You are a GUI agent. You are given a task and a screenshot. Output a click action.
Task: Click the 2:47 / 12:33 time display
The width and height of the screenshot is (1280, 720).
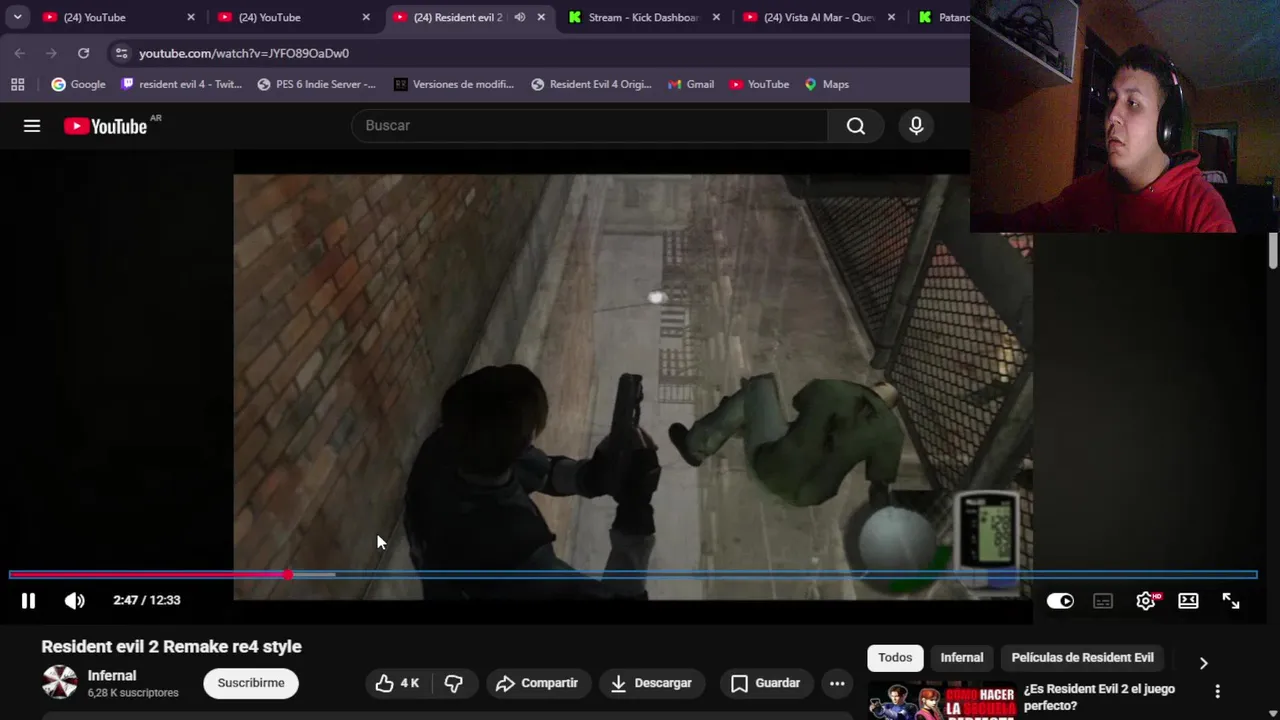click(x=147, y=600)
